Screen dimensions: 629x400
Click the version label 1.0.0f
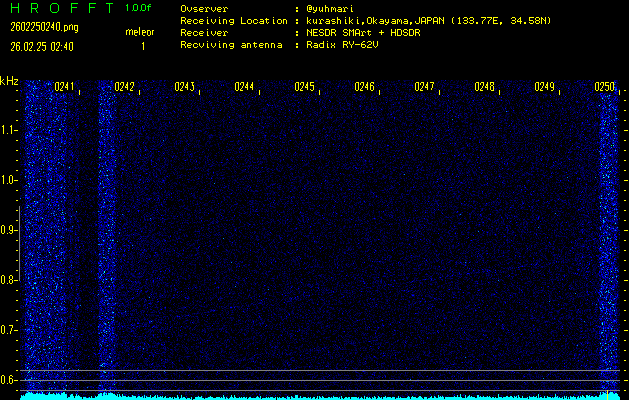tap(138, 8)
